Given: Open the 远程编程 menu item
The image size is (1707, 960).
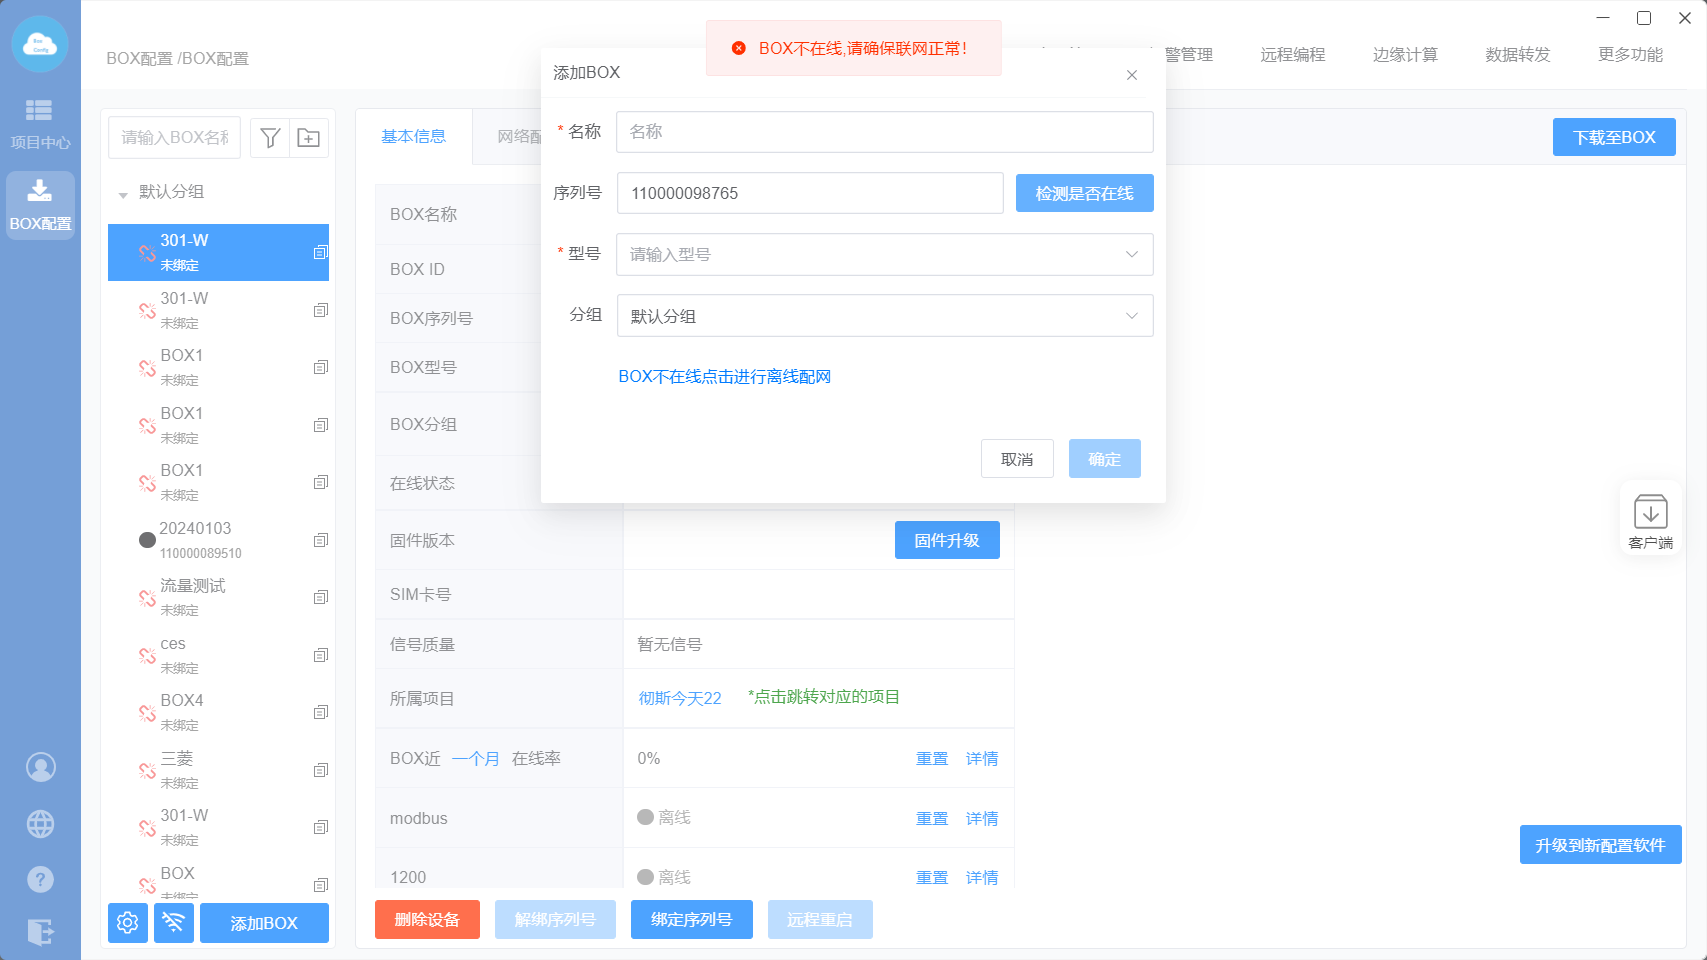Looking at the screenshot, I should pos(1292,55).
